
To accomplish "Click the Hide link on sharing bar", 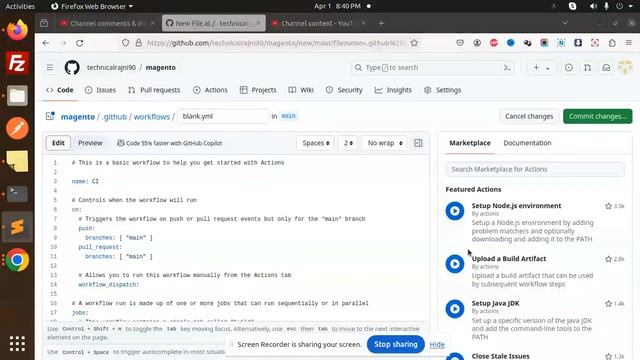I will point(437,345).
